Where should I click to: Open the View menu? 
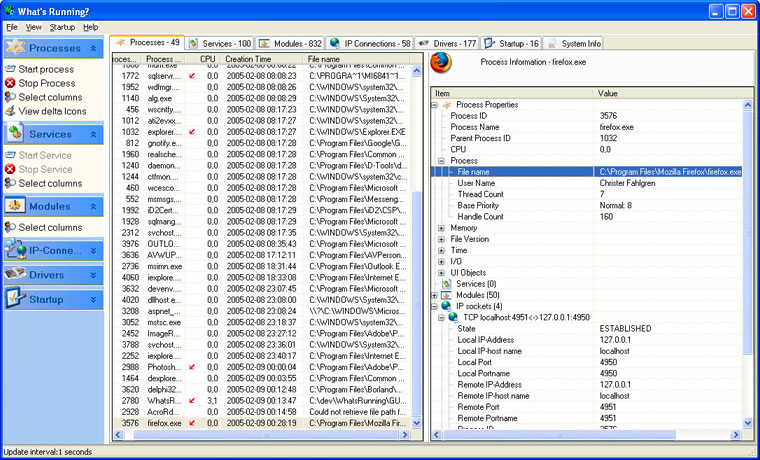pyautogui.click(x=33, y=27)
